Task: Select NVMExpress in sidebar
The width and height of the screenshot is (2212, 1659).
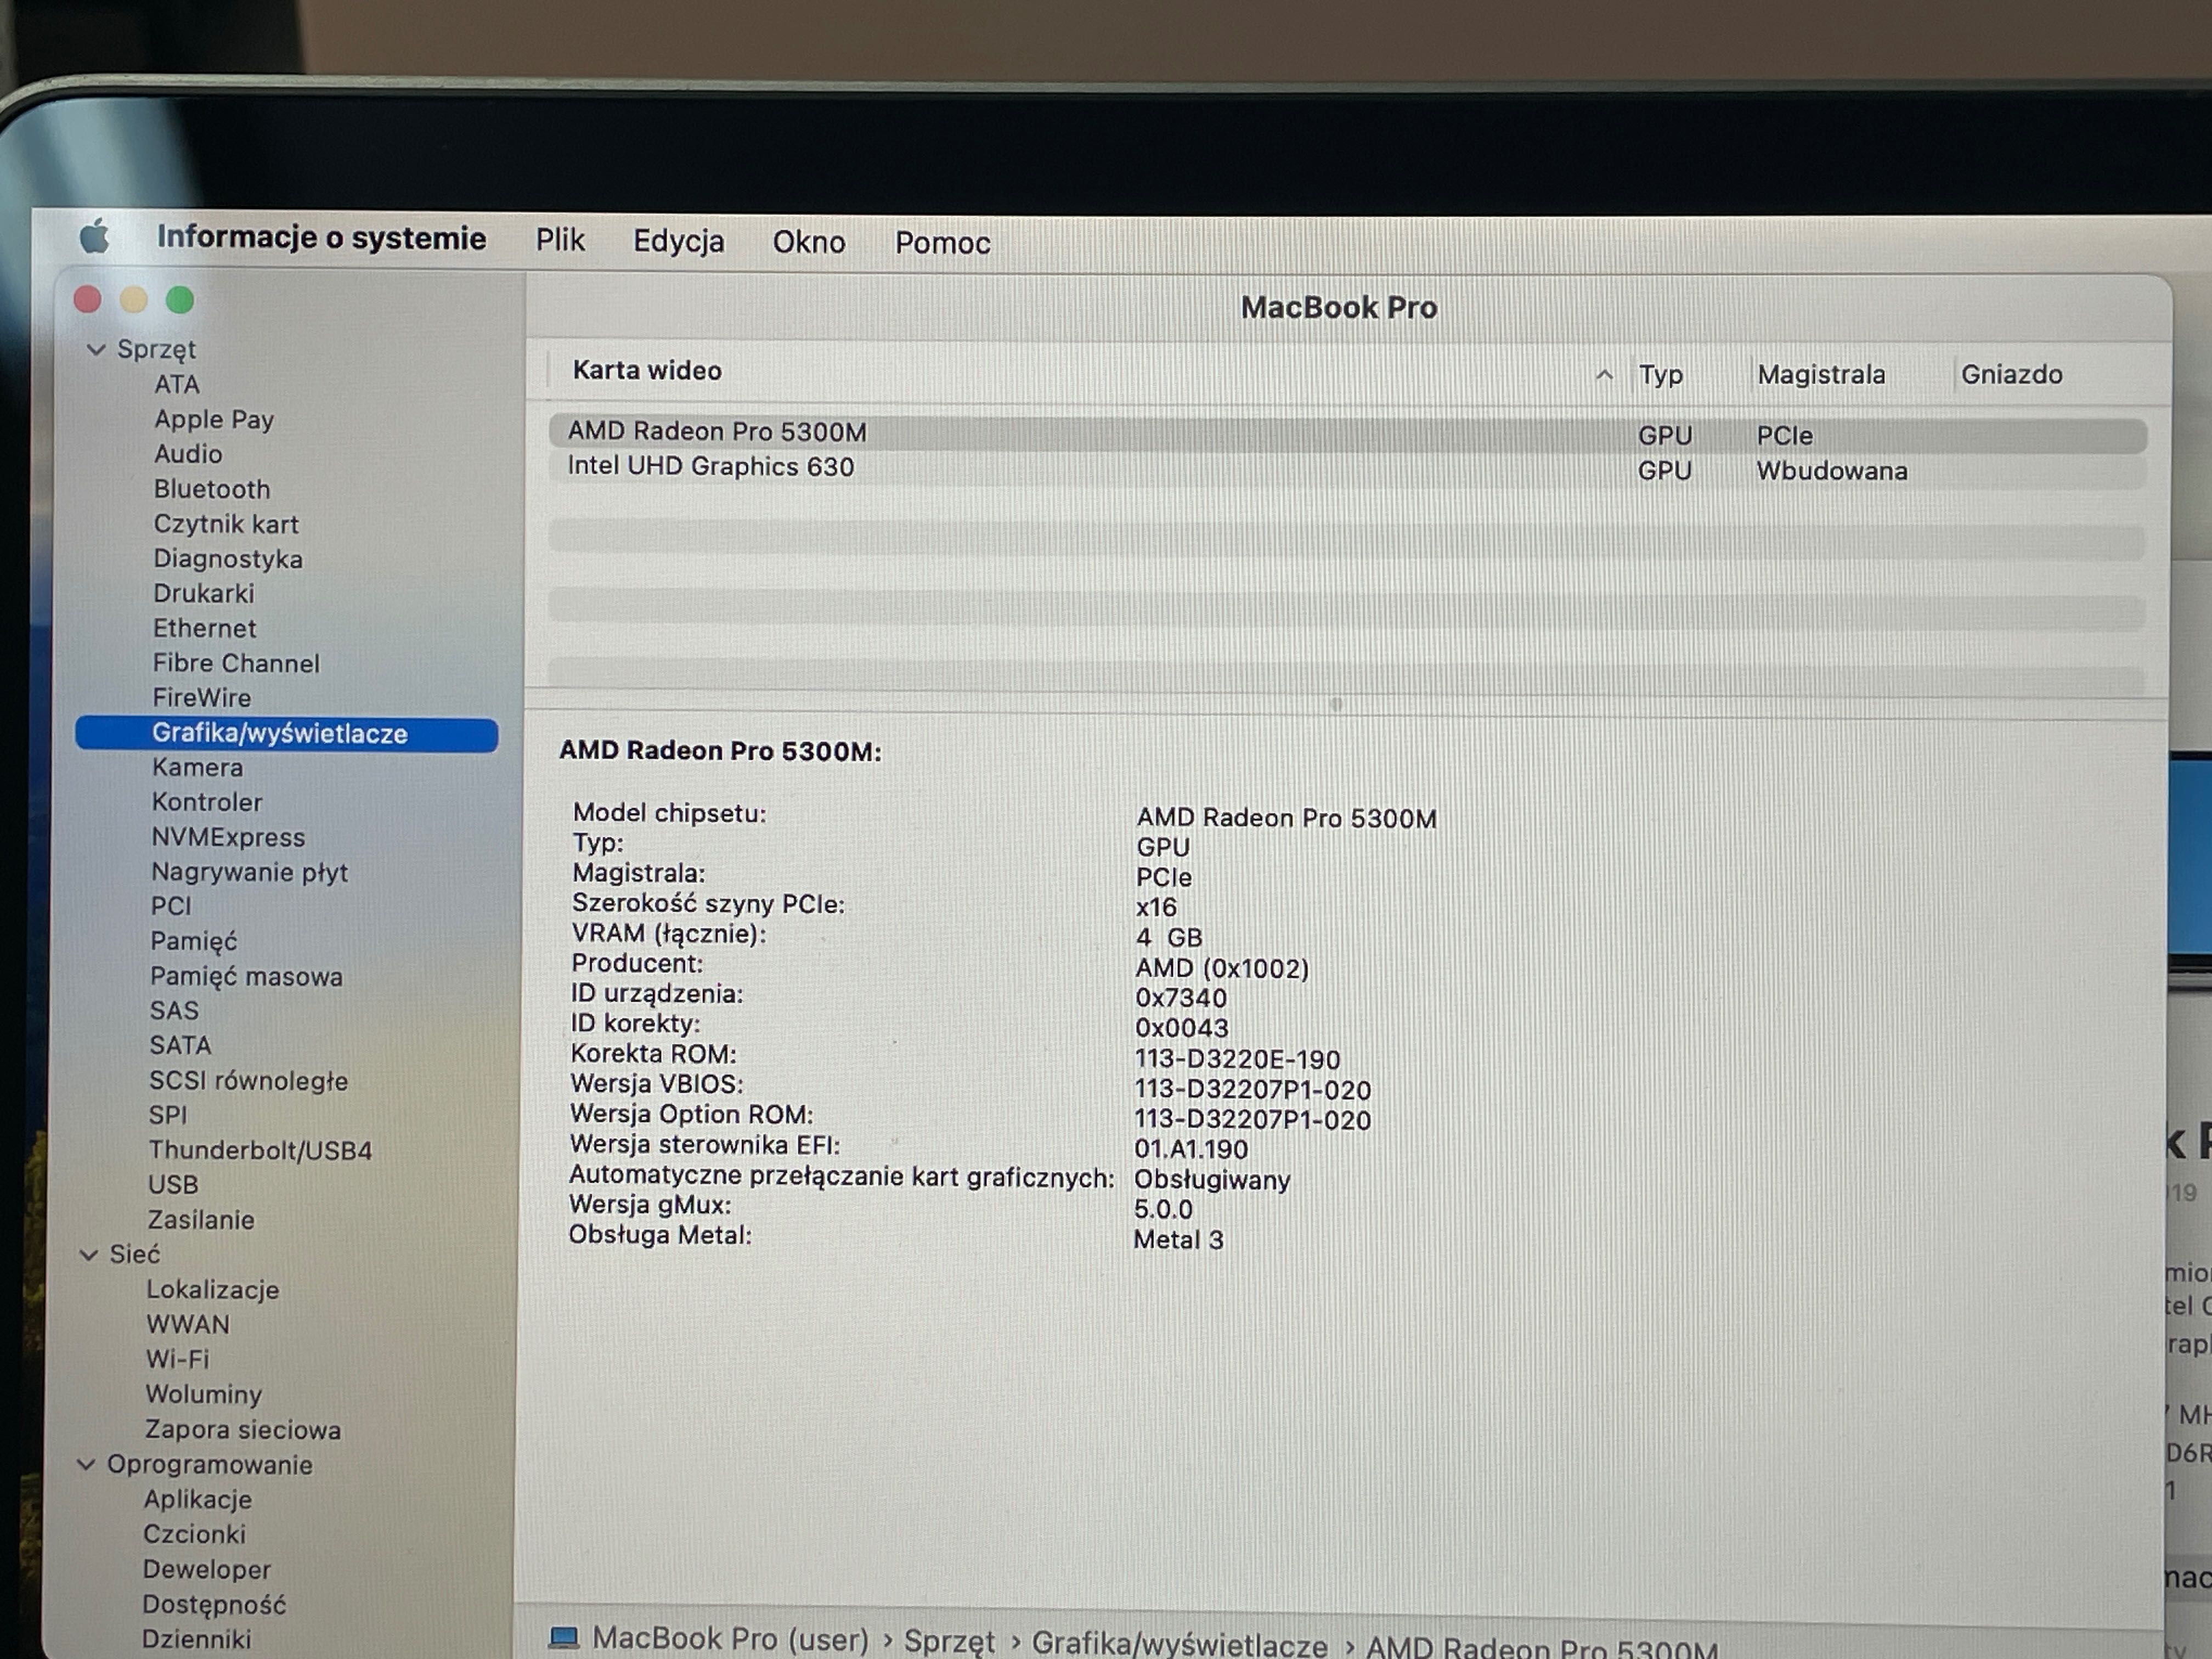Action: click(x=228, y=837)
